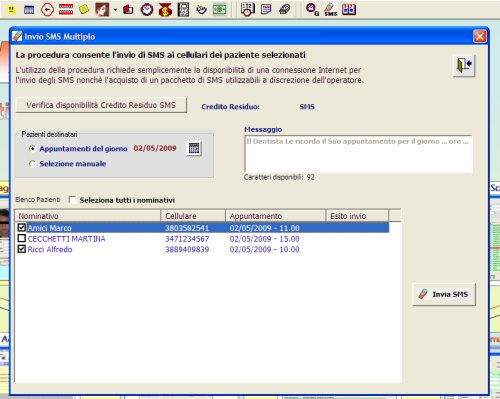
Task: Click the Credito Residuo label
Action: tap(230, 107)
